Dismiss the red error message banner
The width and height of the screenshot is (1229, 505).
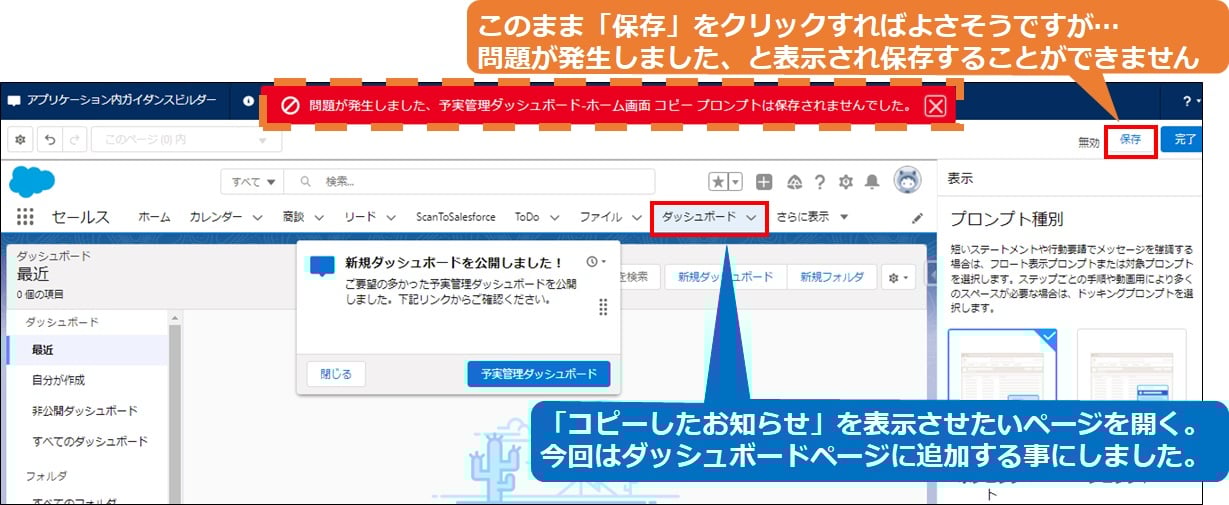(x=935, y=106)
